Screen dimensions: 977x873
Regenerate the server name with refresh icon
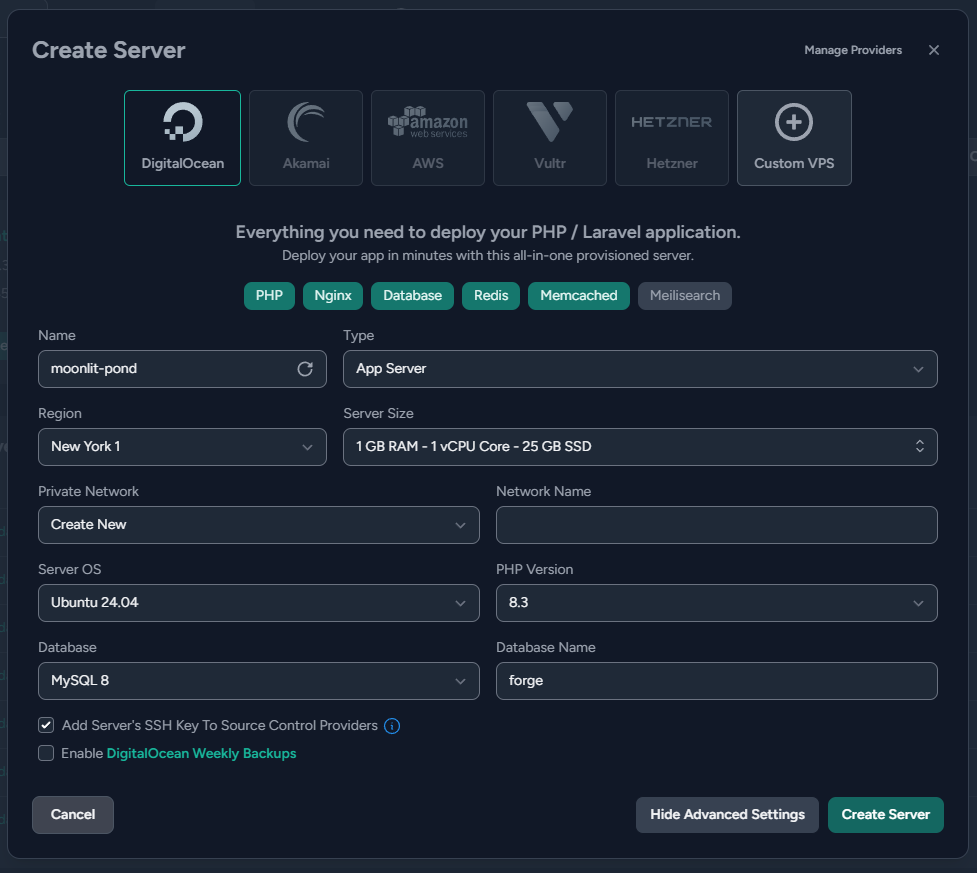coord(305,369)
